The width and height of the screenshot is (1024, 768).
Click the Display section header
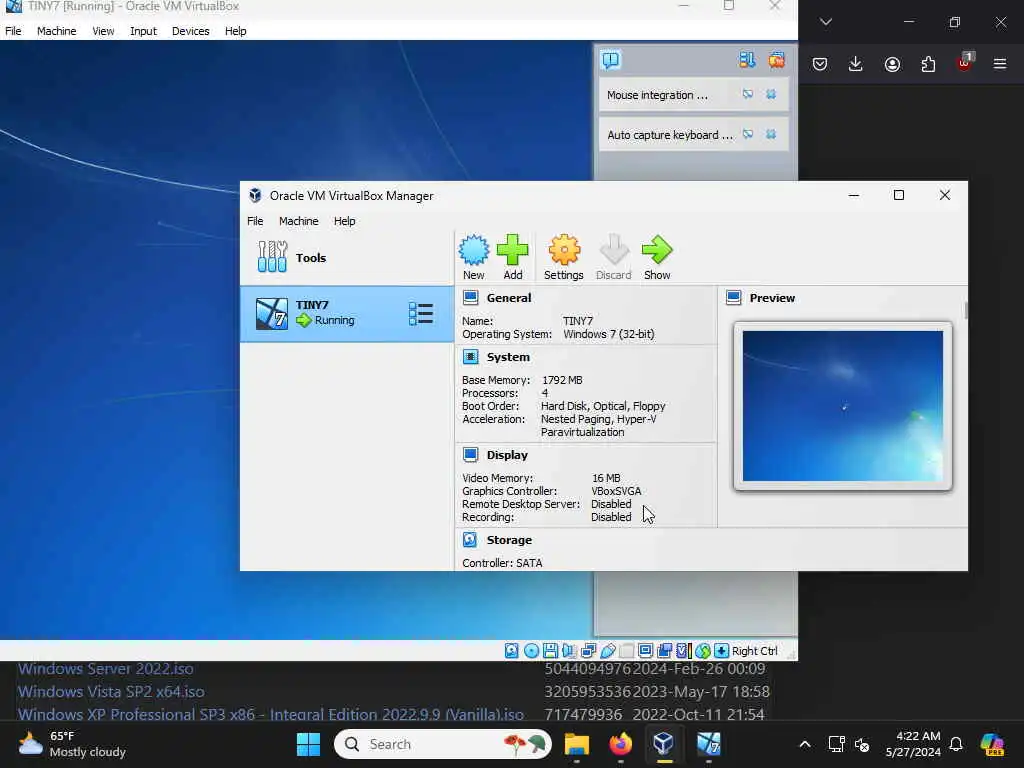coord(507,455)
